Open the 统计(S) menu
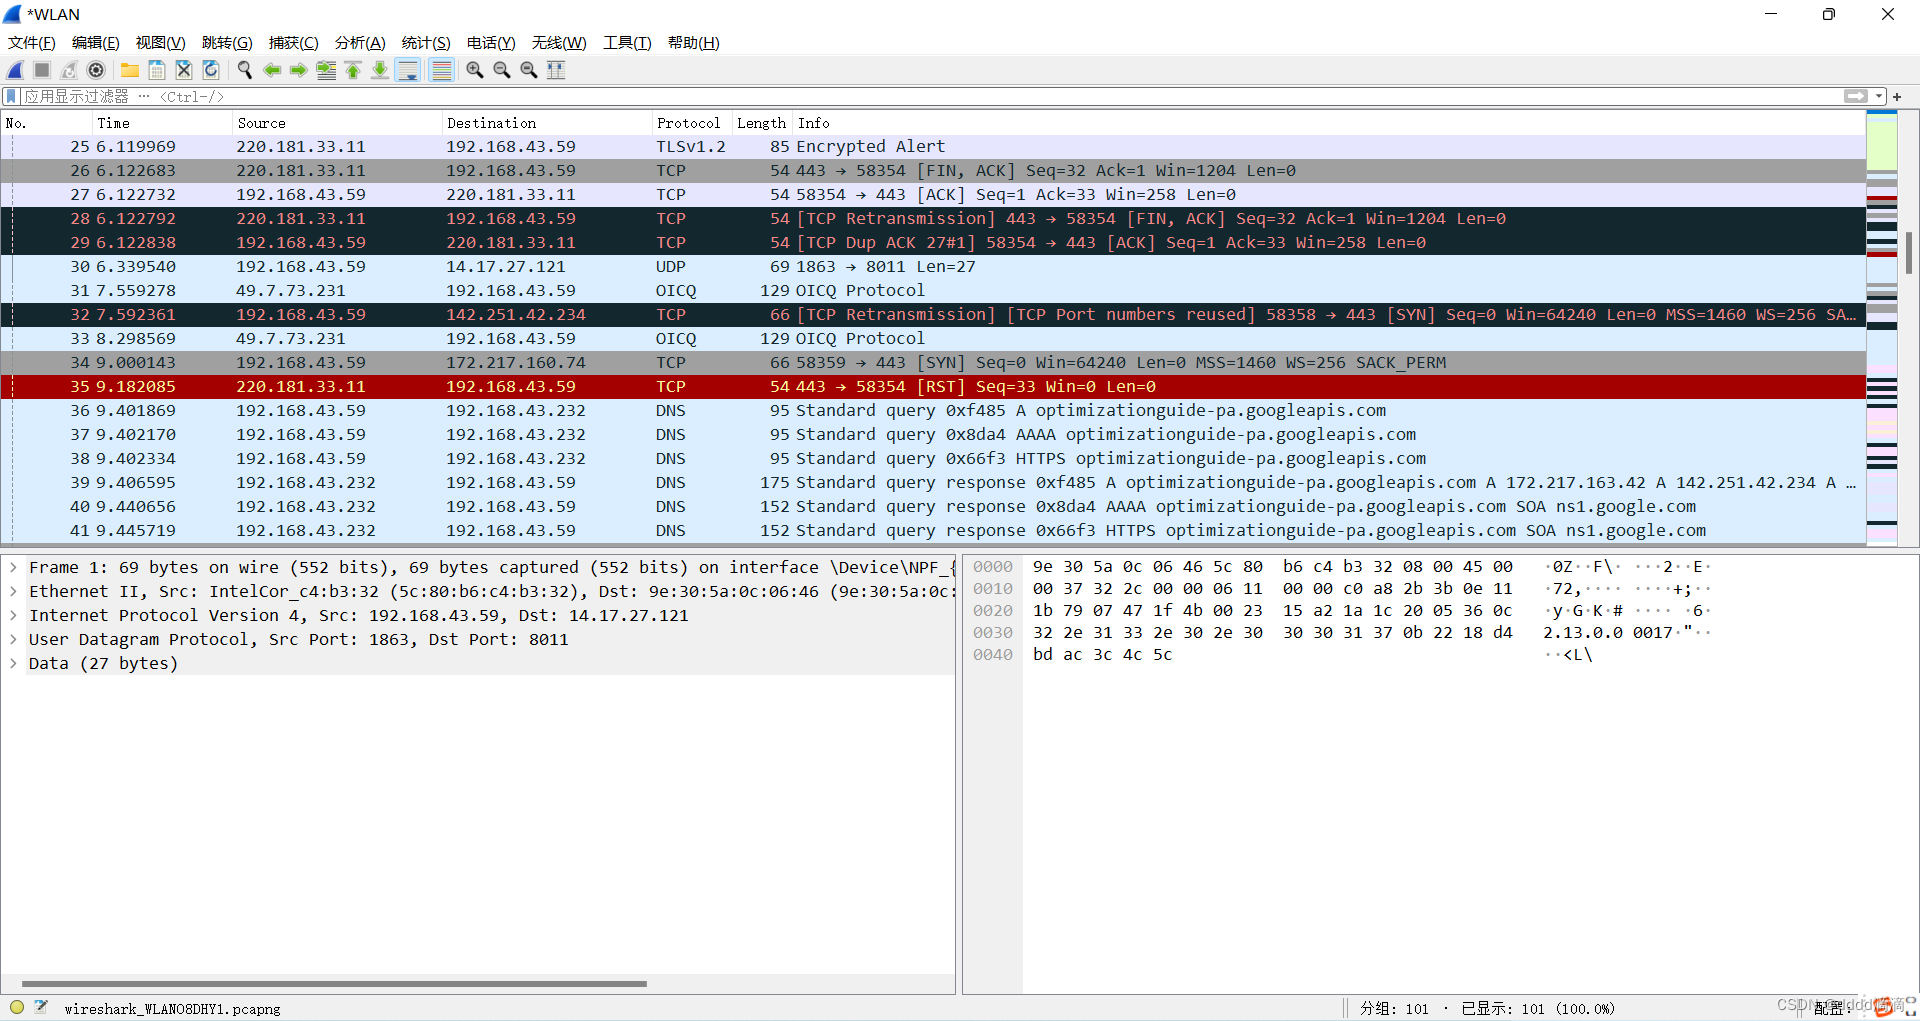 (x=426, y=43)
